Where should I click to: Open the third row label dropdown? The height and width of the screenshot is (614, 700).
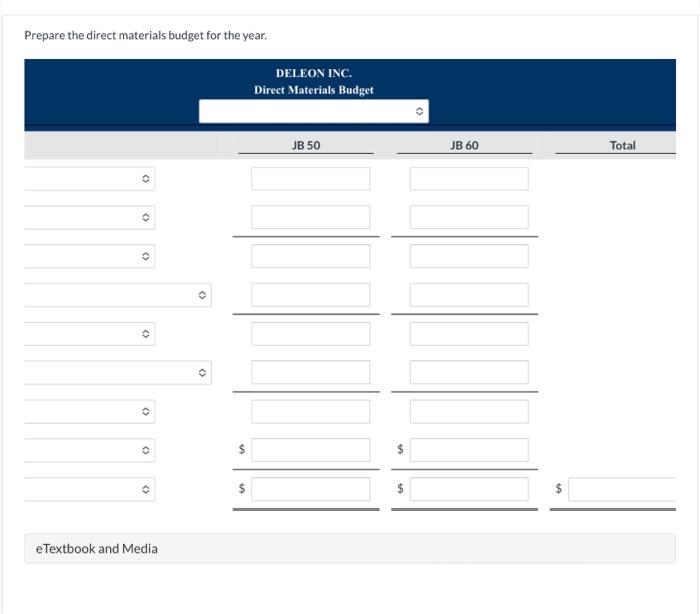point(90,256)
